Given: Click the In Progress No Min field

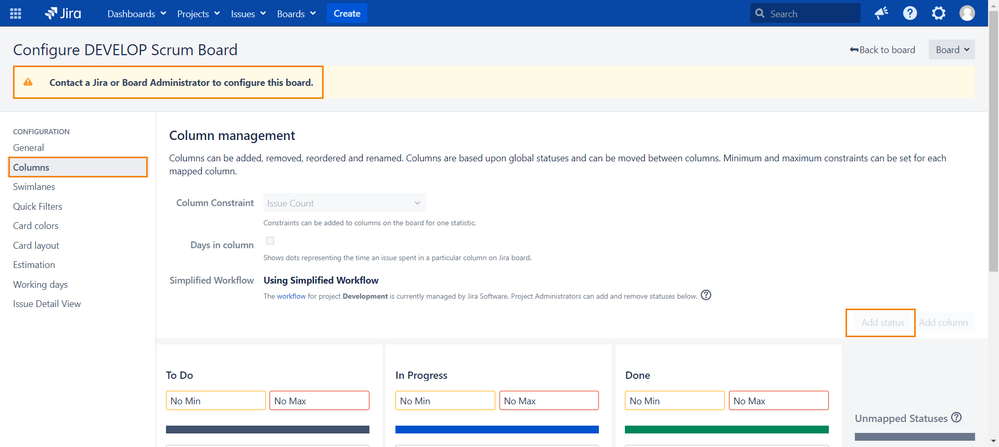Looking at the screenshot, I should tap(445, 401).
